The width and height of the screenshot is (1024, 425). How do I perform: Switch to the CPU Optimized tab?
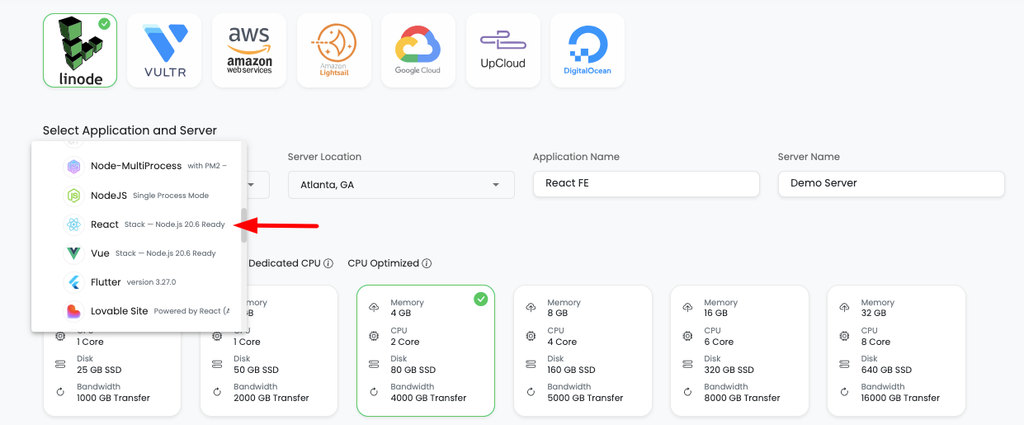click(x=383, y=264)
